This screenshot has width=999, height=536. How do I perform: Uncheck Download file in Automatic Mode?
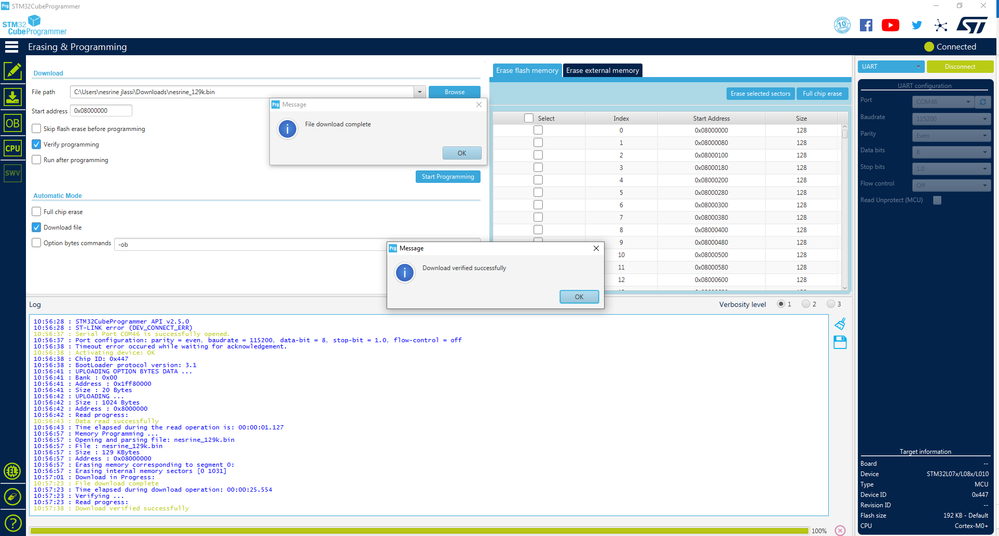(36, 227)
